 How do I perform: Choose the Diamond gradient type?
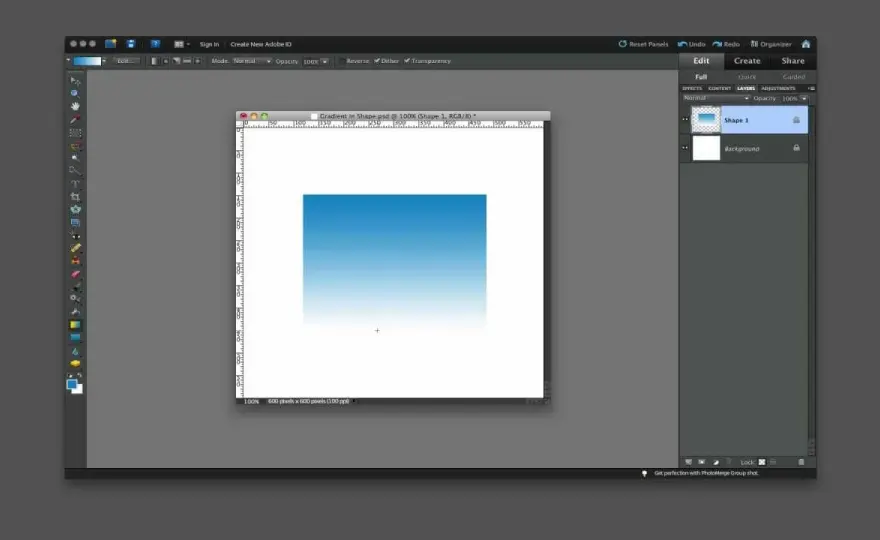(197, 61)
